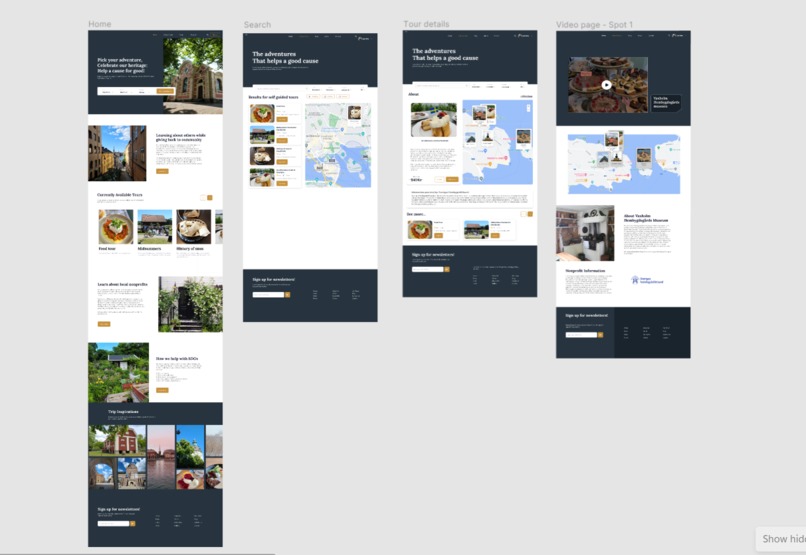Click gold button on second search result
The image size is (806, 555).
pyautogui.click(x=282, y=140)
